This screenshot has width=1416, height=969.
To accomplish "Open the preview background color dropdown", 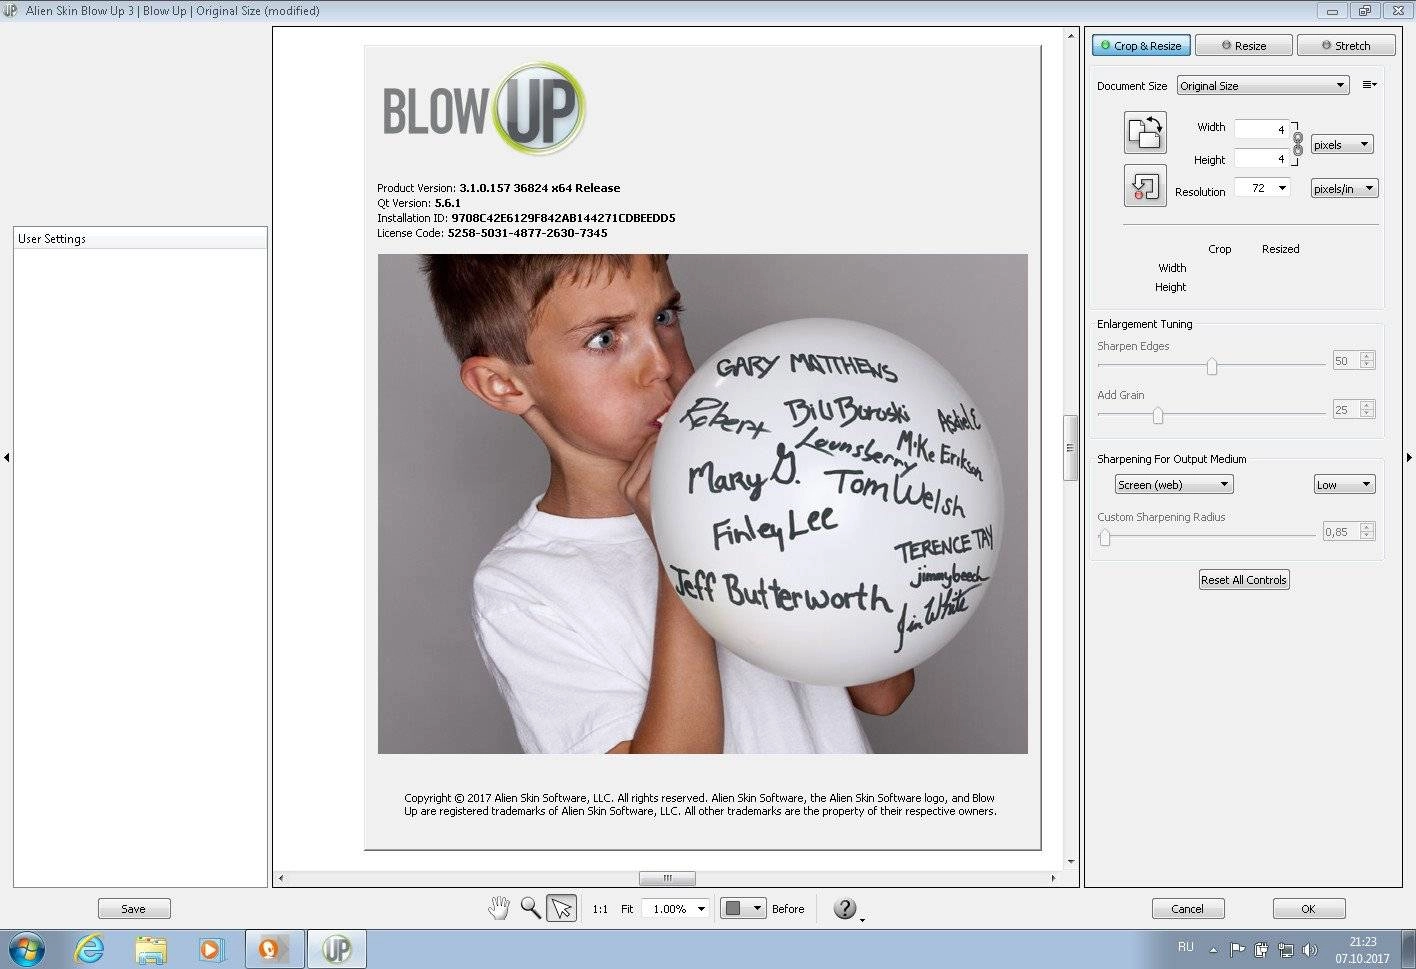I will [744, 908].
